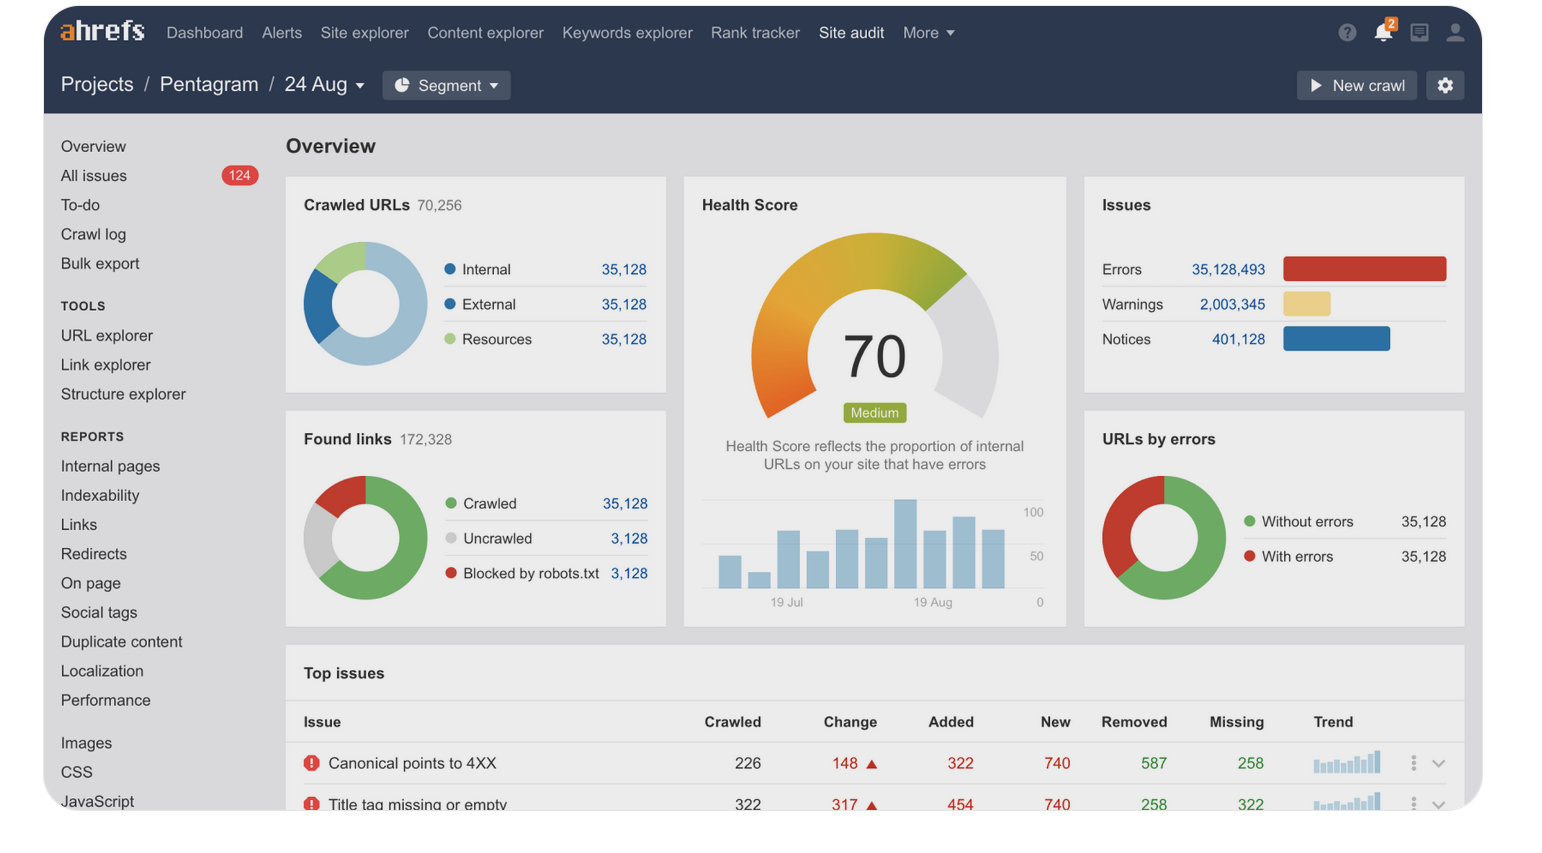Screen dimensions: 1542x853
Task: Open Crawl log in sidebar
Action: point(93,234)
